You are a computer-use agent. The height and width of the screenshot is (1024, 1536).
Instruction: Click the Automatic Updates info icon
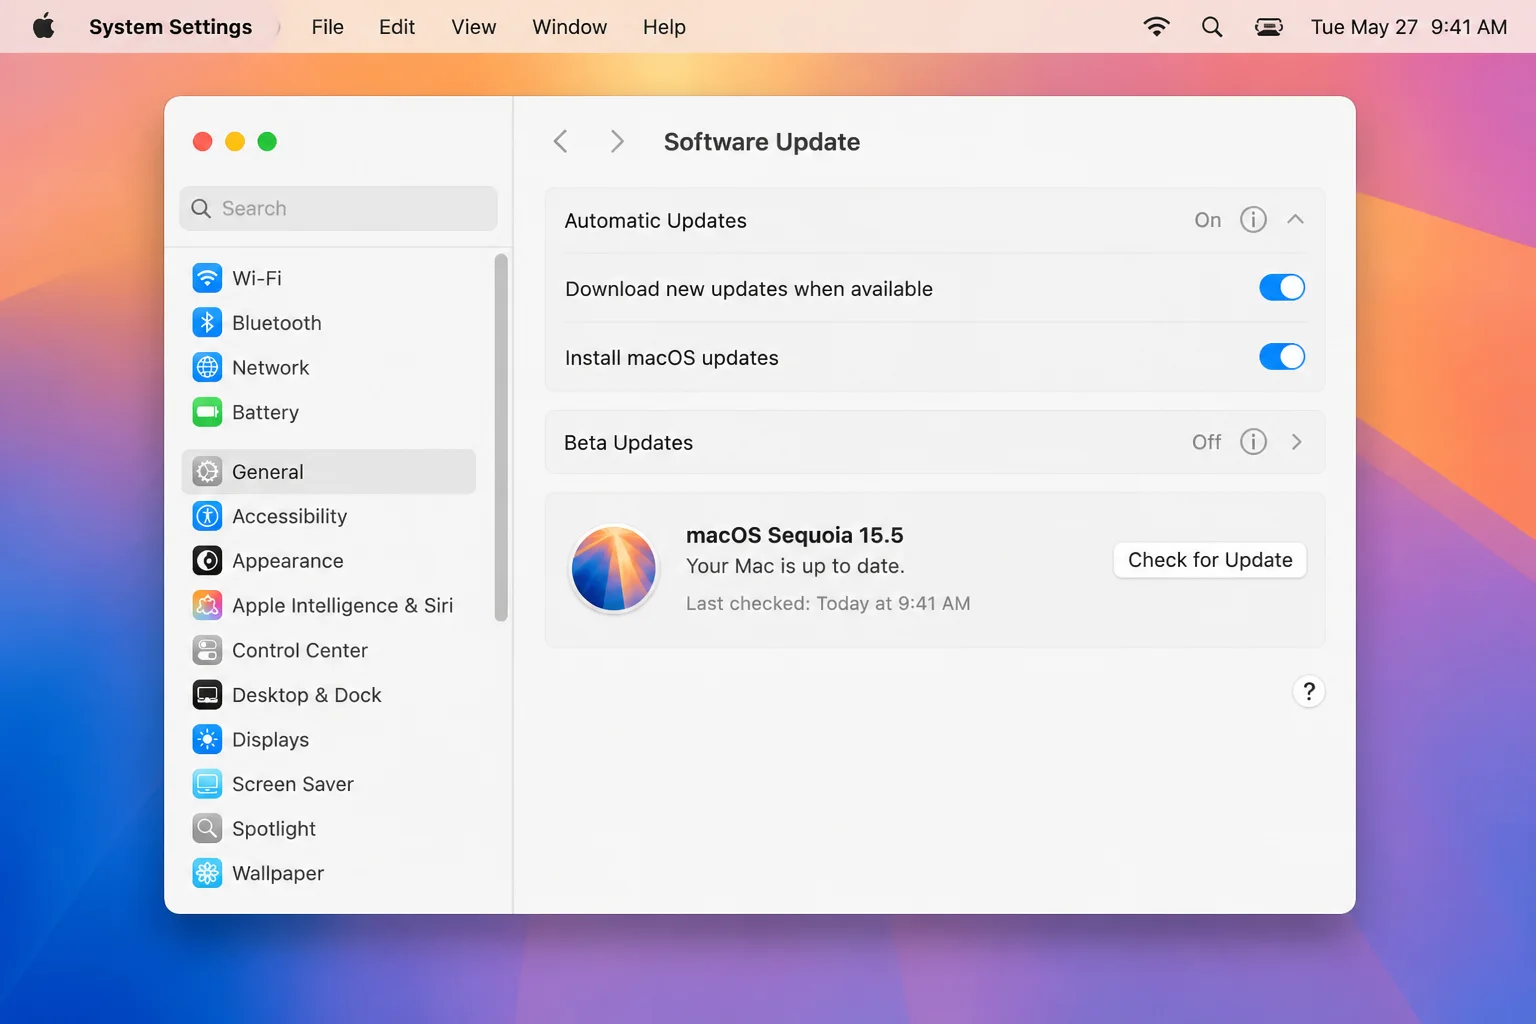tap(1253, 220)
